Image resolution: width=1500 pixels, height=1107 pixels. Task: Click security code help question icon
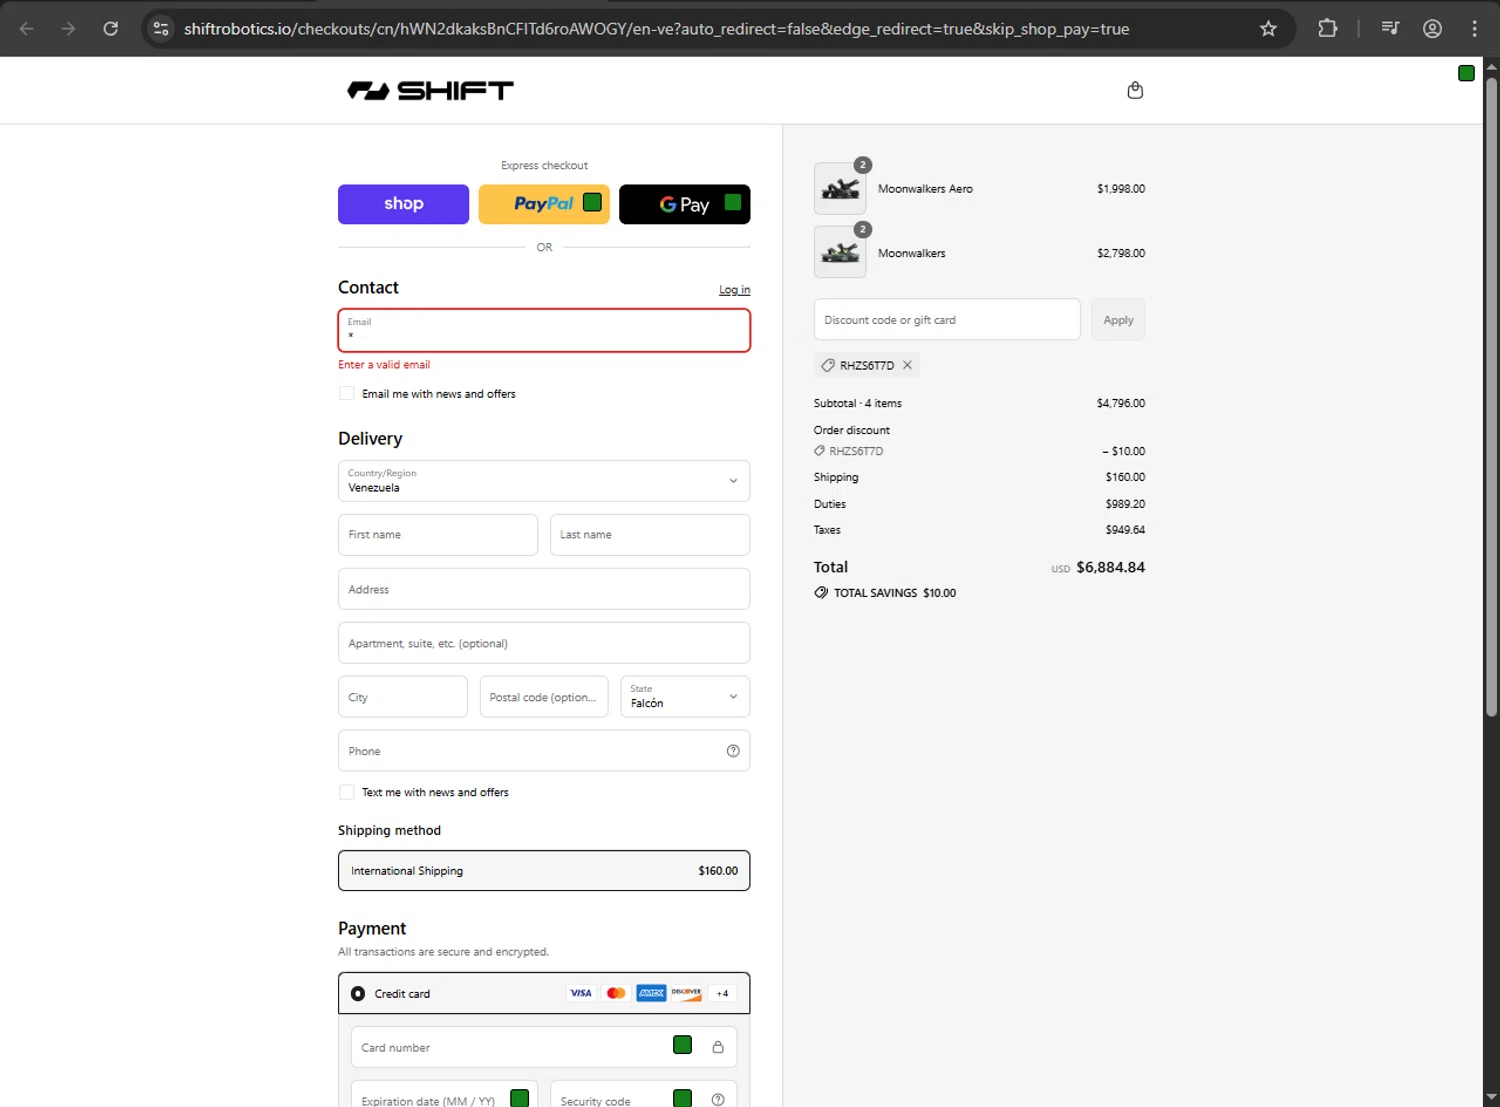coord(718,1099)
